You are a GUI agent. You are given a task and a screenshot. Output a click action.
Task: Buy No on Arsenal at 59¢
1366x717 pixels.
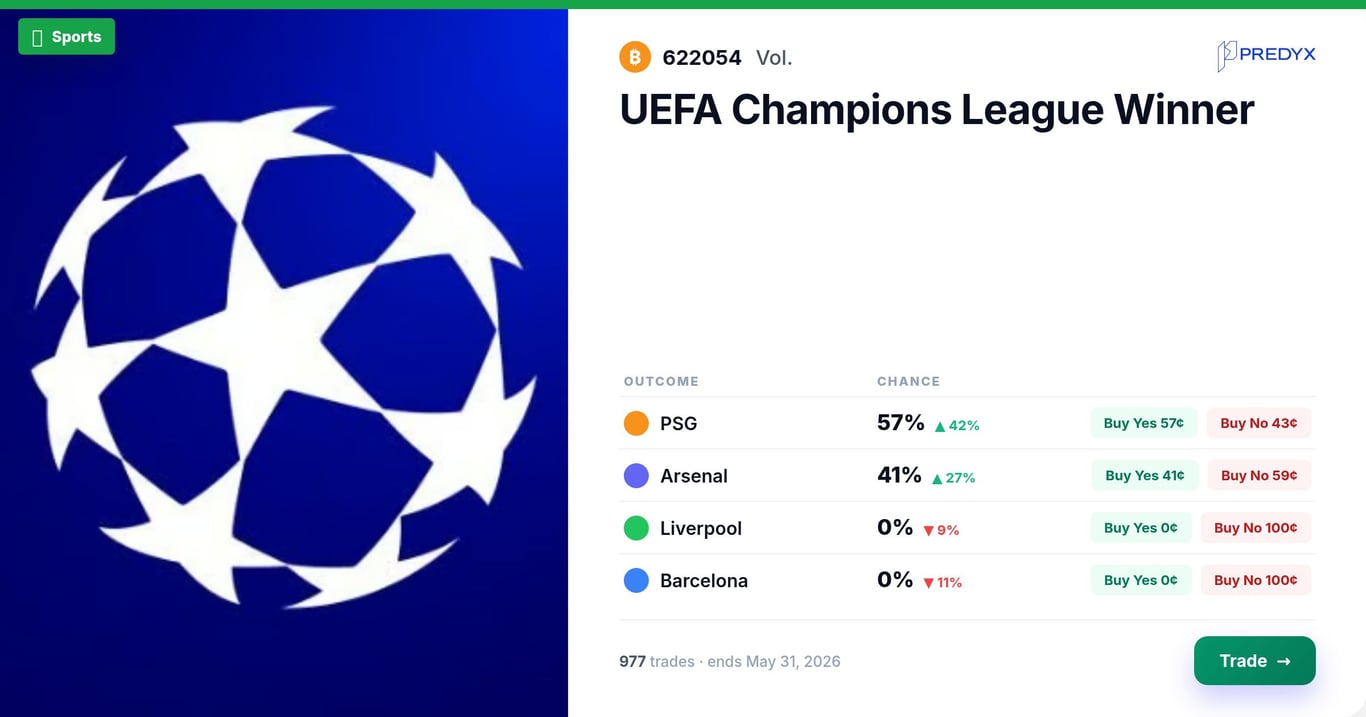tap(1259, 475)
